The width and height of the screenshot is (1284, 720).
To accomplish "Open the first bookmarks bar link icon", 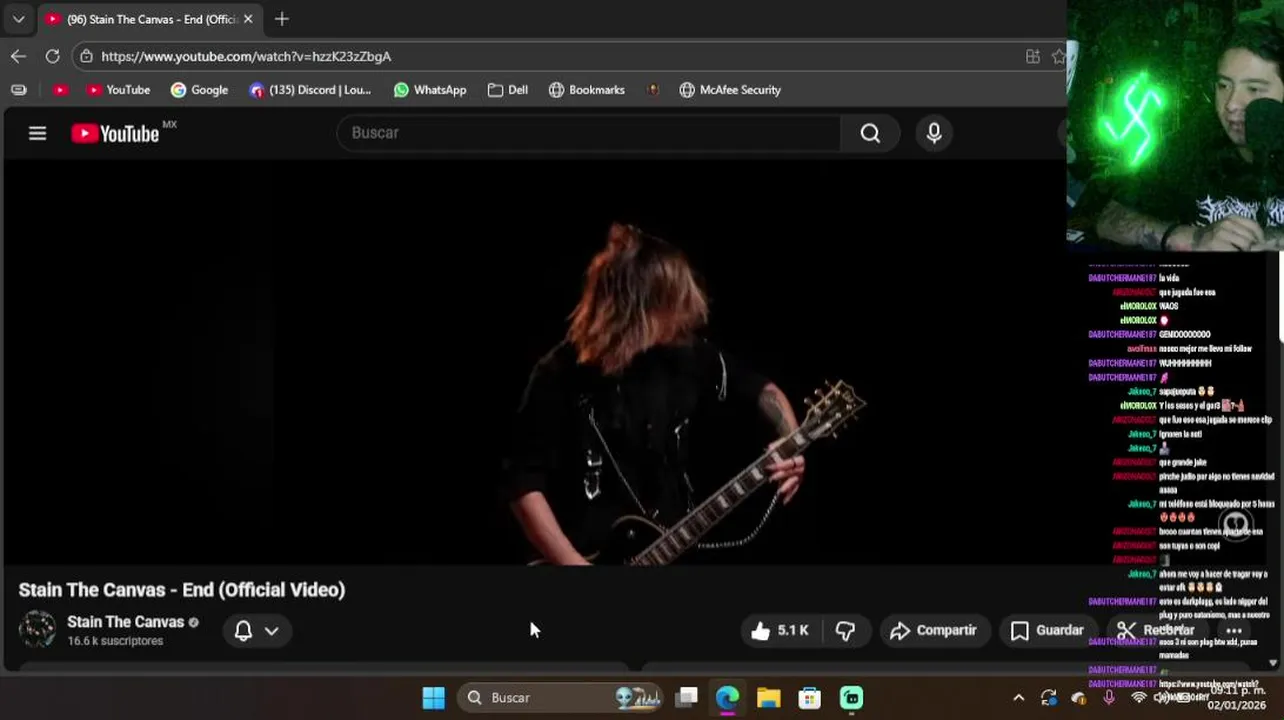I will (18, 90).
